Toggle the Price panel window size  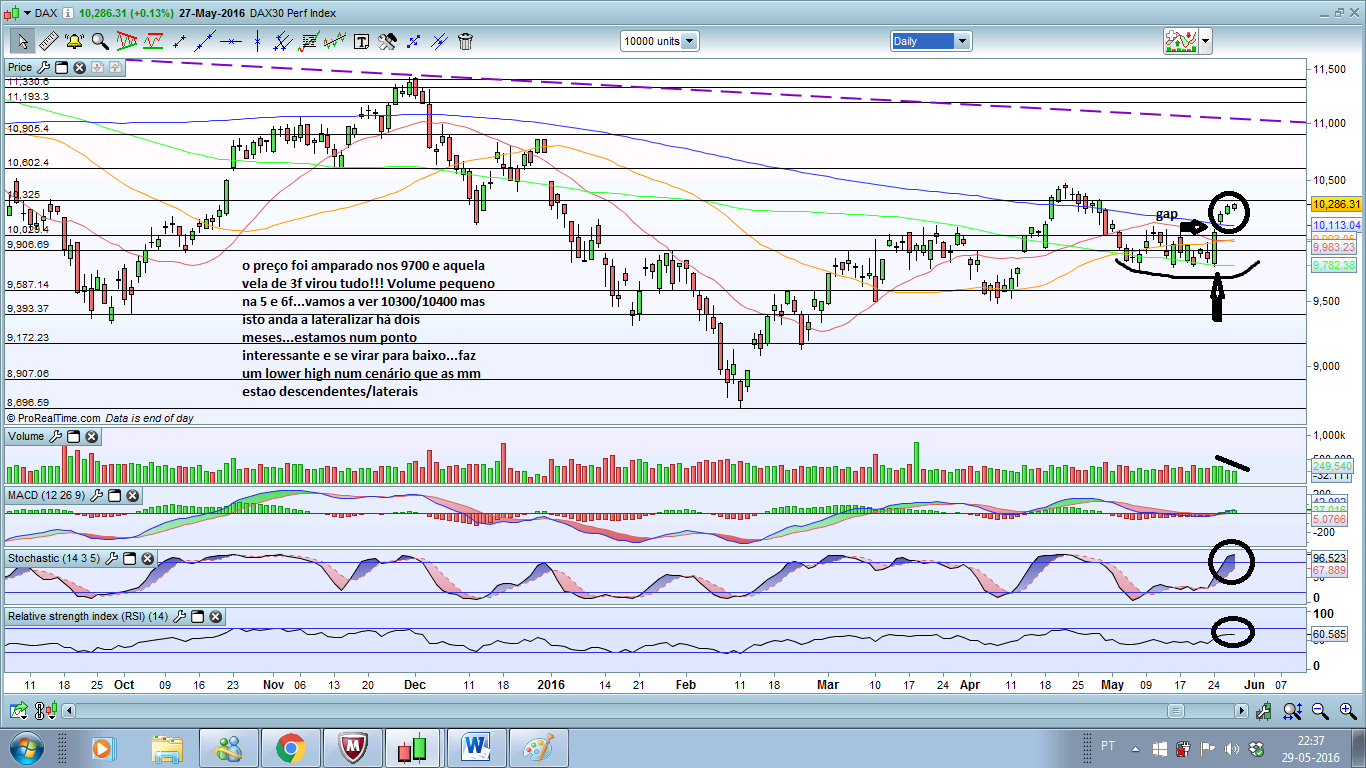61,67
